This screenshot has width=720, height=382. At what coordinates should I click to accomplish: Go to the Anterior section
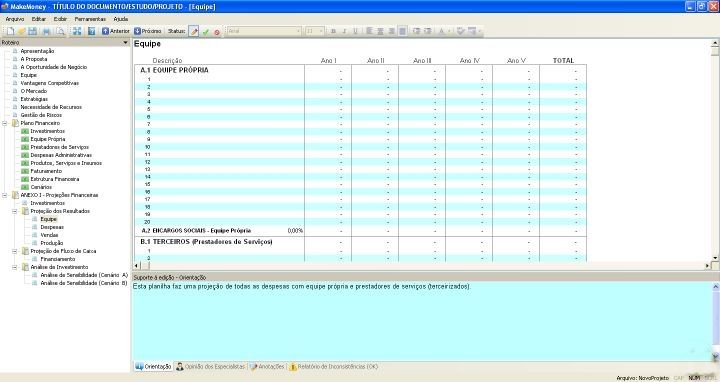click(x=116, y=31)
